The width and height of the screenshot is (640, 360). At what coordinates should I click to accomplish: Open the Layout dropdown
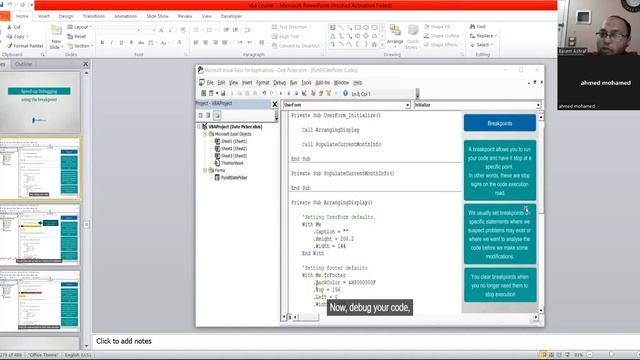80,27
